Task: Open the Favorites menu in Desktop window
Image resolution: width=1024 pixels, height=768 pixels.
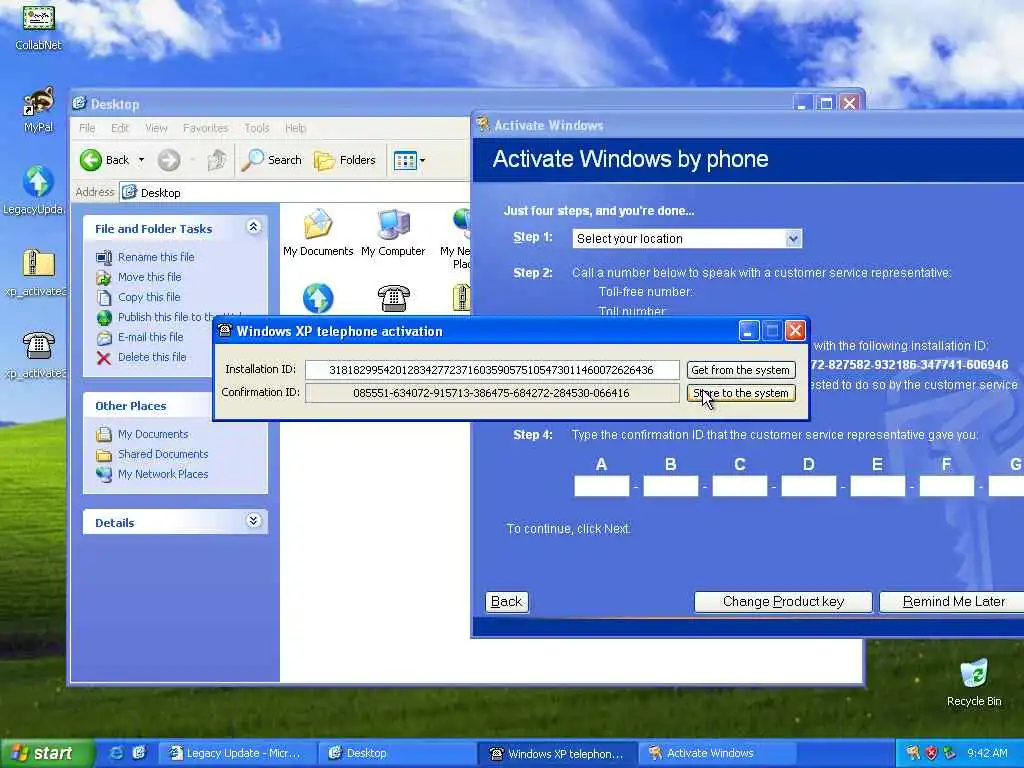Action: tap(206, 128)
